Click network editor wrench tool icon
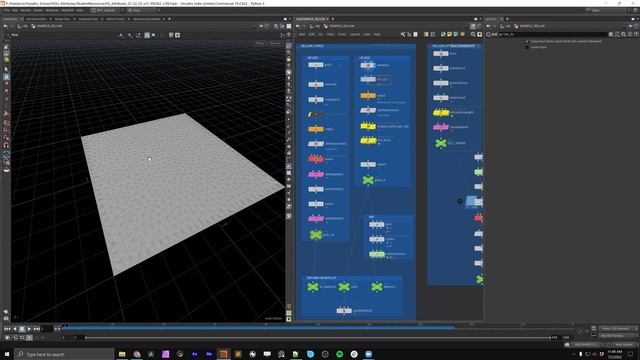 402,35
